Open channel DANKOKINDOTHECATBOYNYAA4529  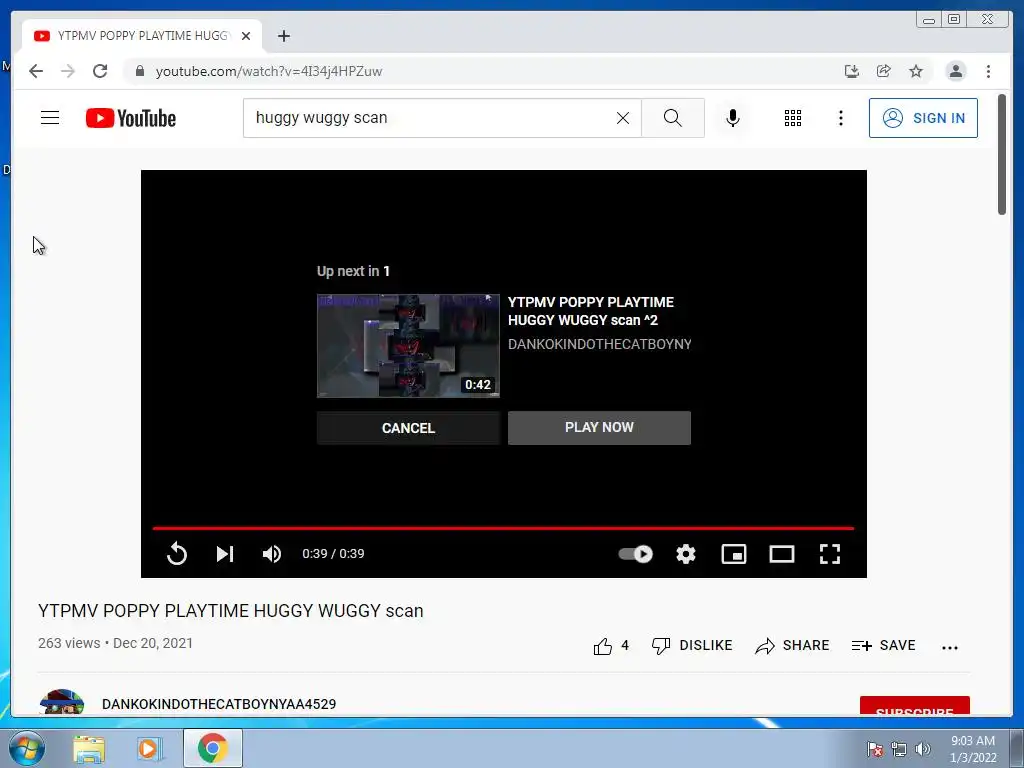click(x=219, y=704)
